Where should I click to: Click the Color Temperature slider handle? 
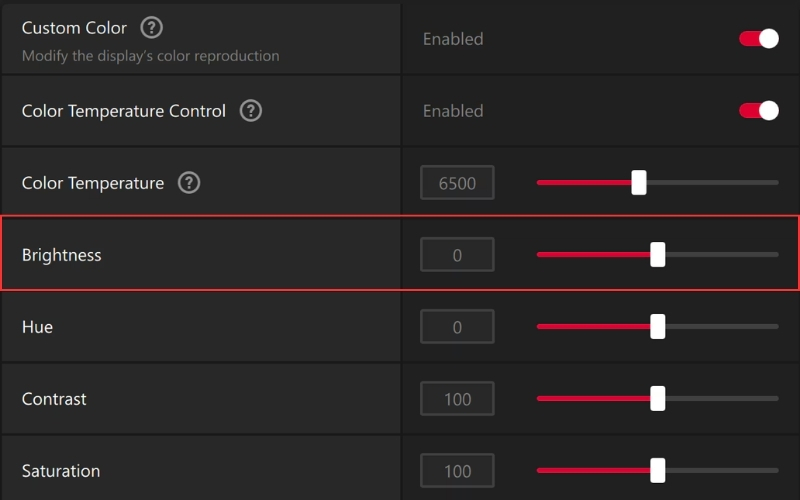click(x=639, y=183)
